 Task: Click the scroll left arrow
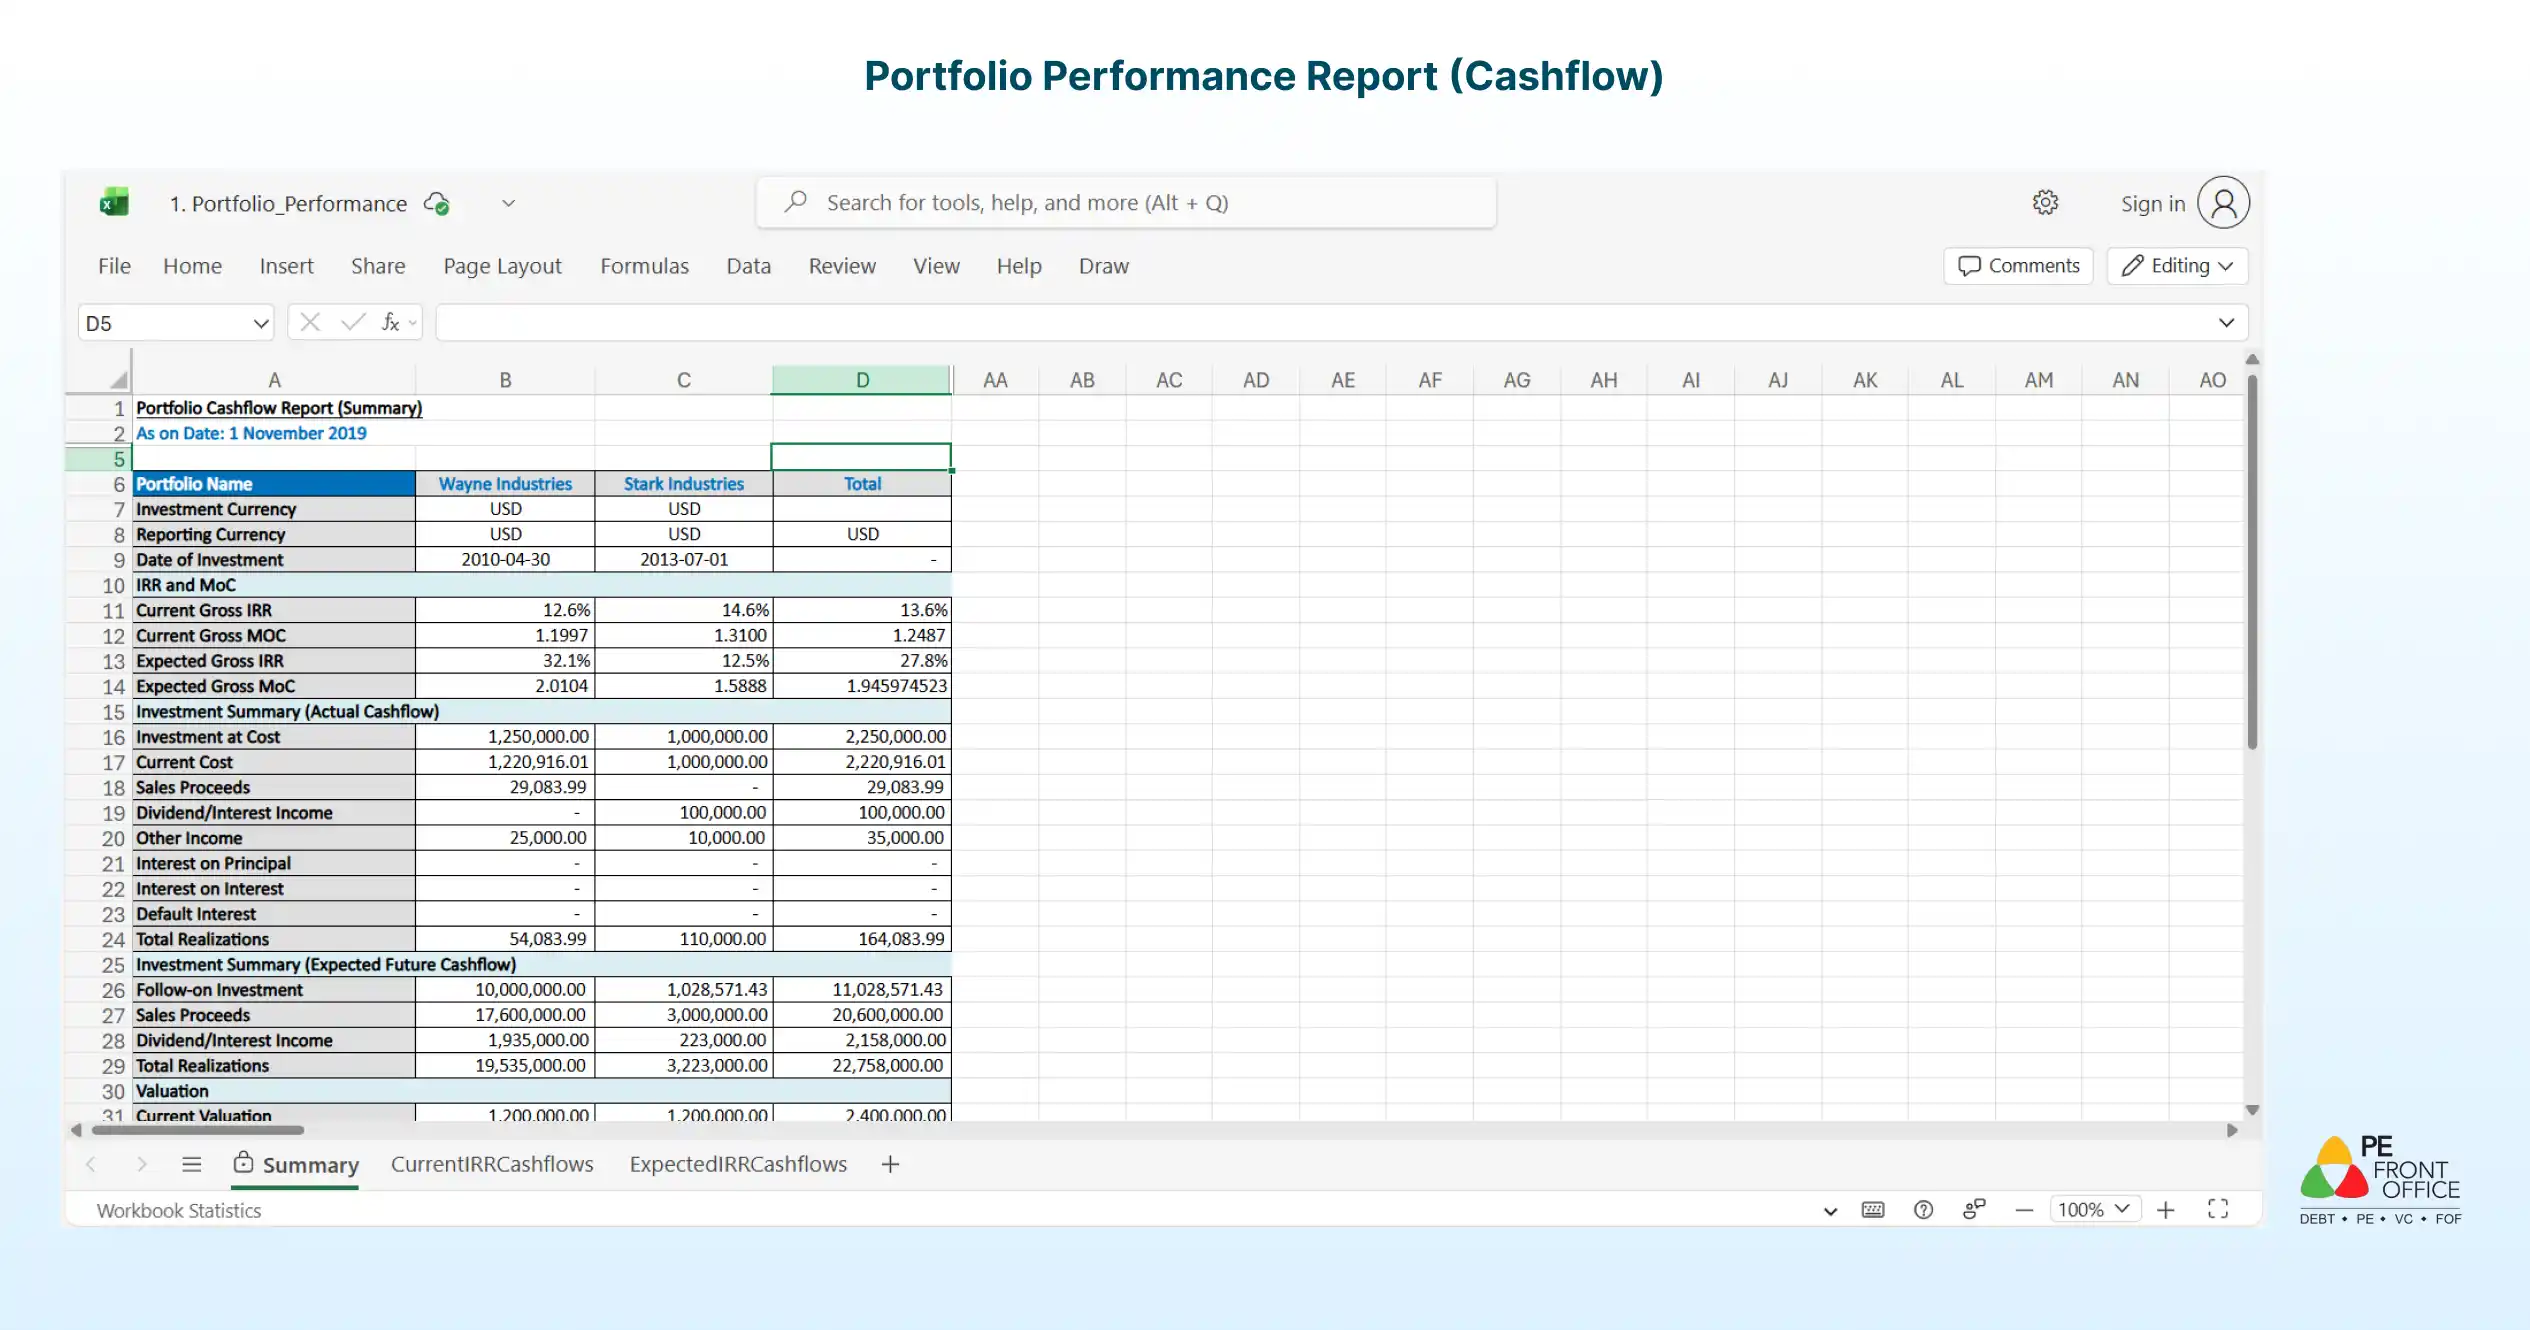[x=76, y=1130]
